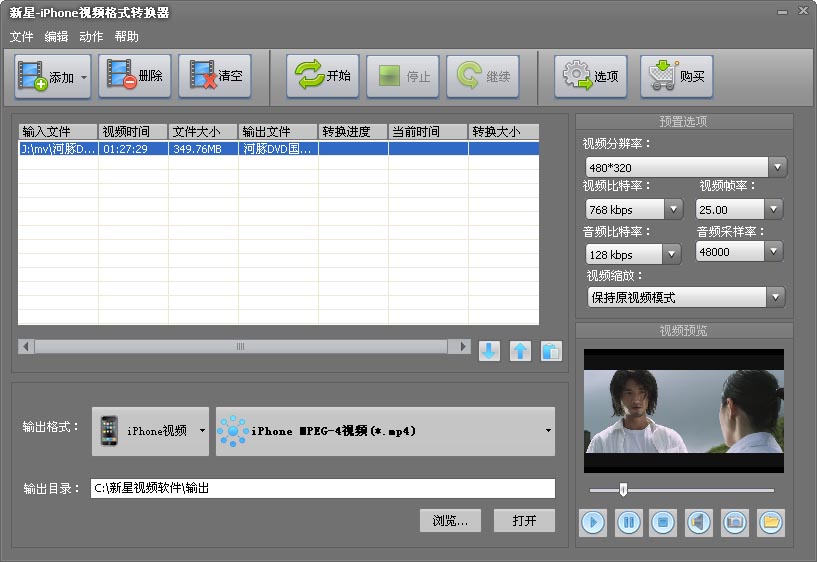Image resolution: width=817 pixels, height=562 pixels.
Task: Pause the video preview
Action: tap(628, 521)
